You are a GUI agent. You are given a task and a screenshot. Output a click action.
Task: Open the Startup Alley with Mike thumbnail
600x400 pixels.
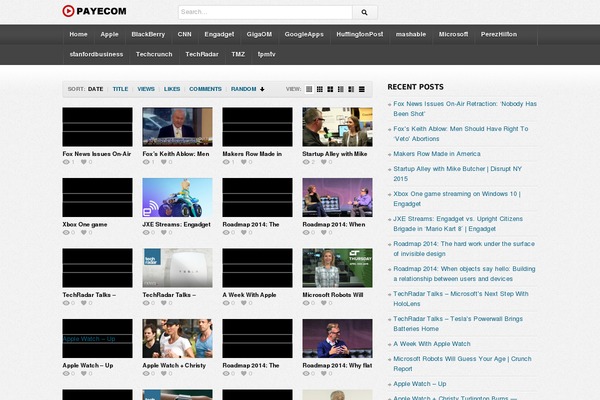(x=338, y=127)
